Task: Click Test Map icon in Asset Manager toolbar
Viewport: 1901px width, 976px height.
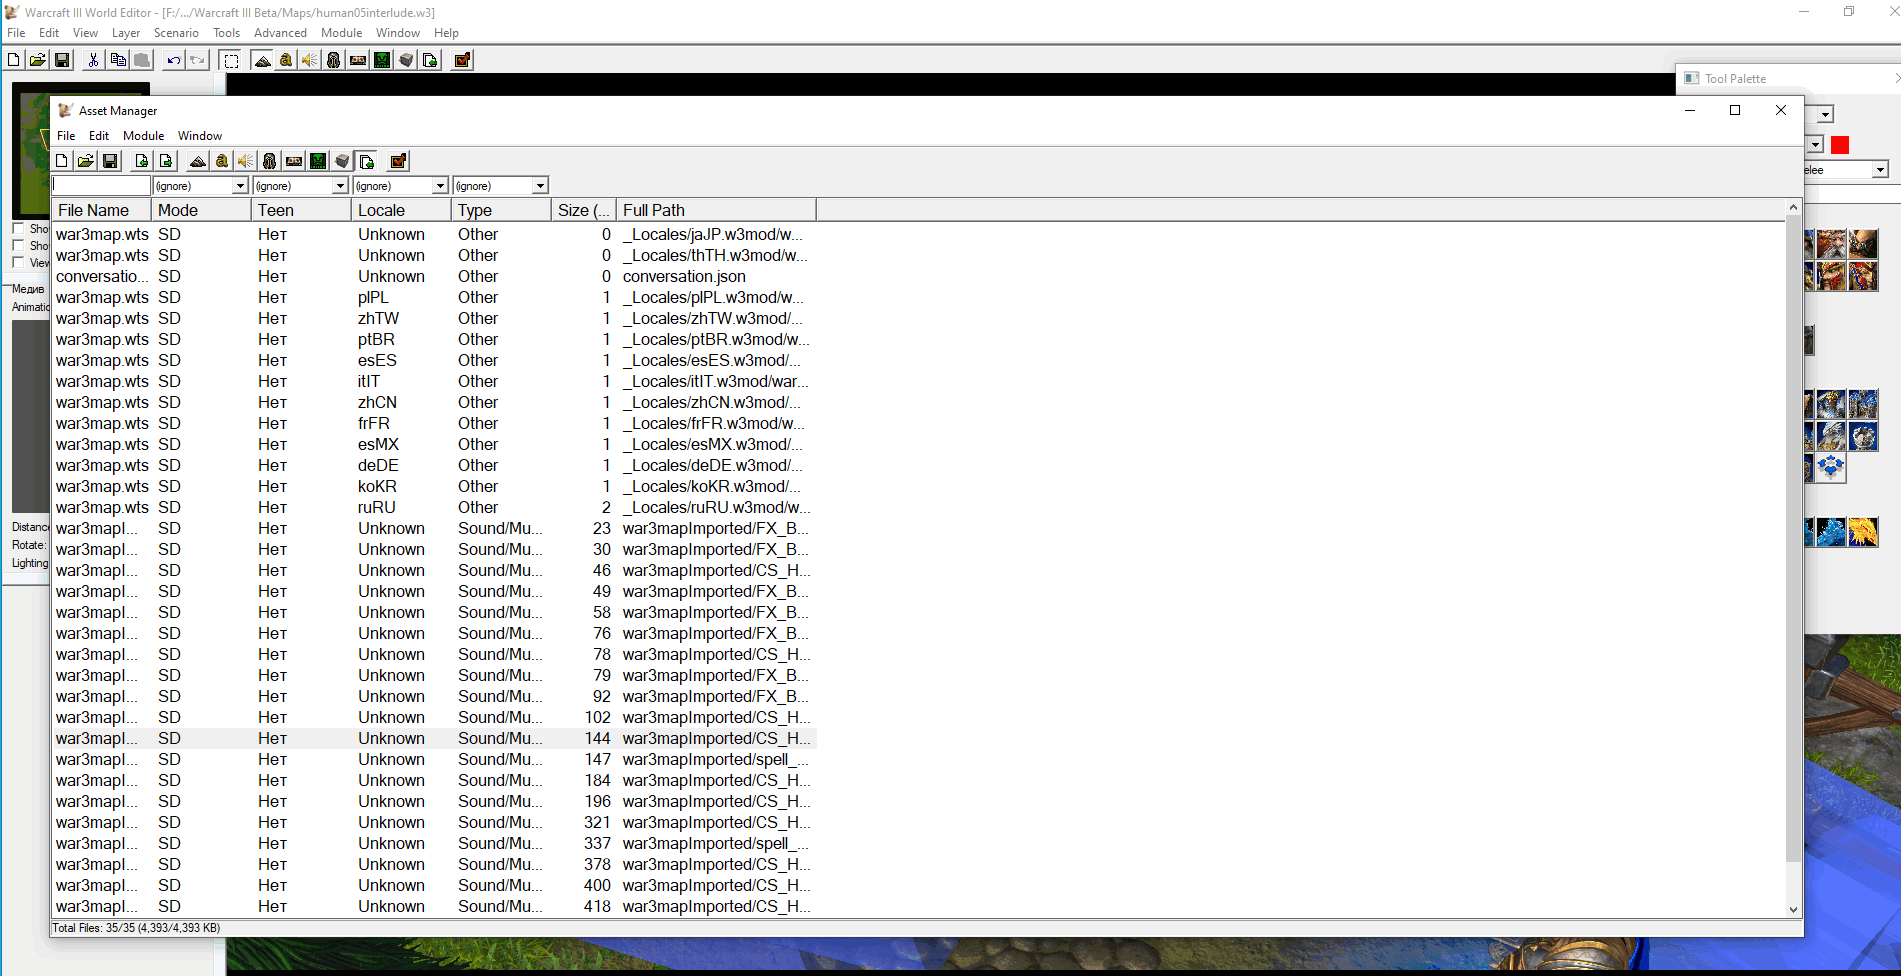Action: pos(398,161)
